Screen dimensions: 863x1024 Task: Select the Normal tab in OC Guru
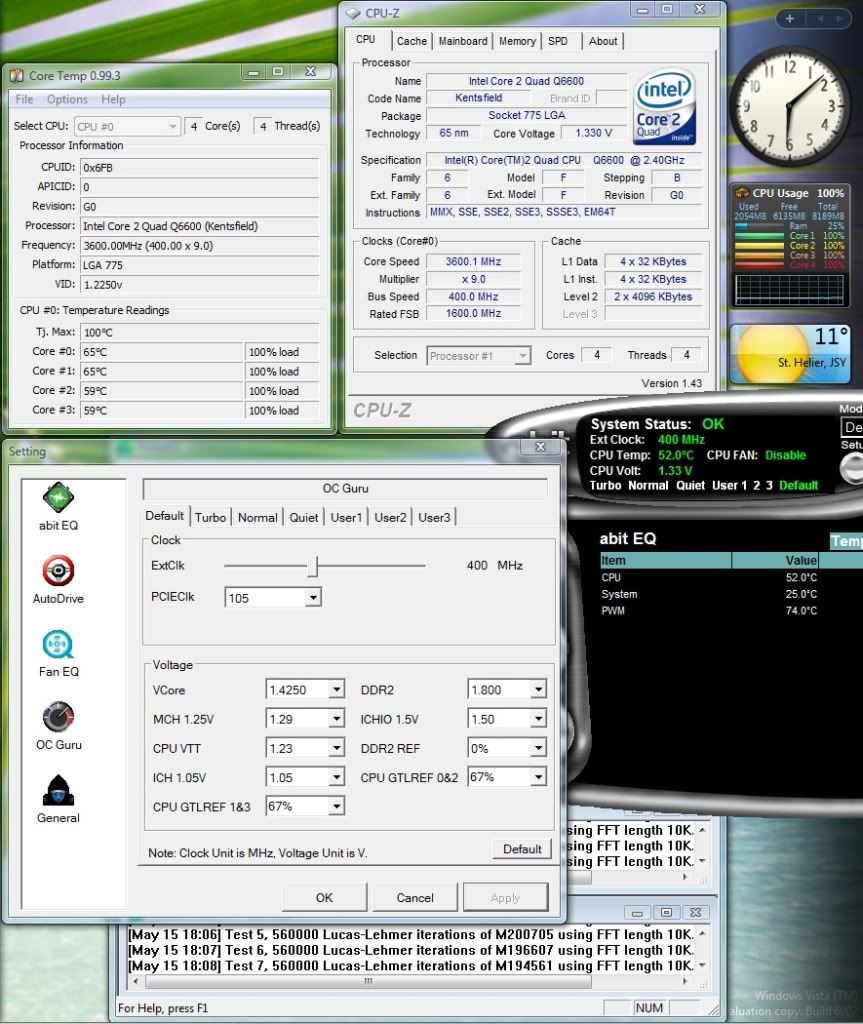click(x=257, y=518)
